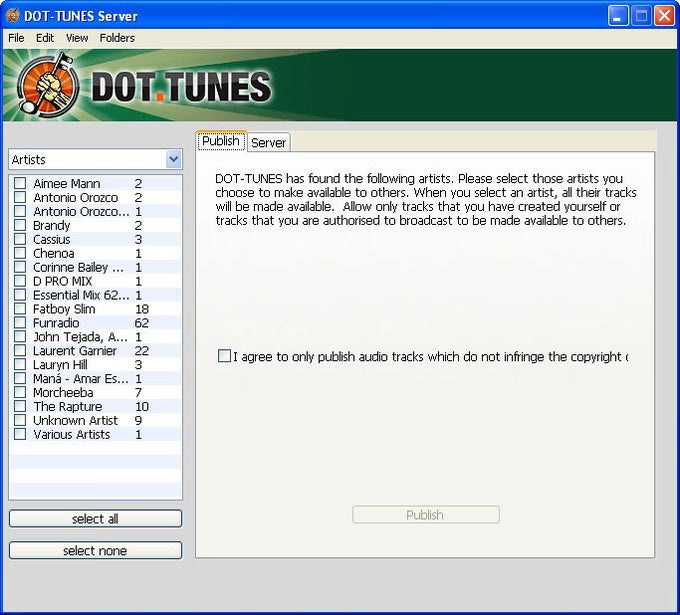Click the select none button
The height and width of the screenshot is (615, 680).
point(95,550)
